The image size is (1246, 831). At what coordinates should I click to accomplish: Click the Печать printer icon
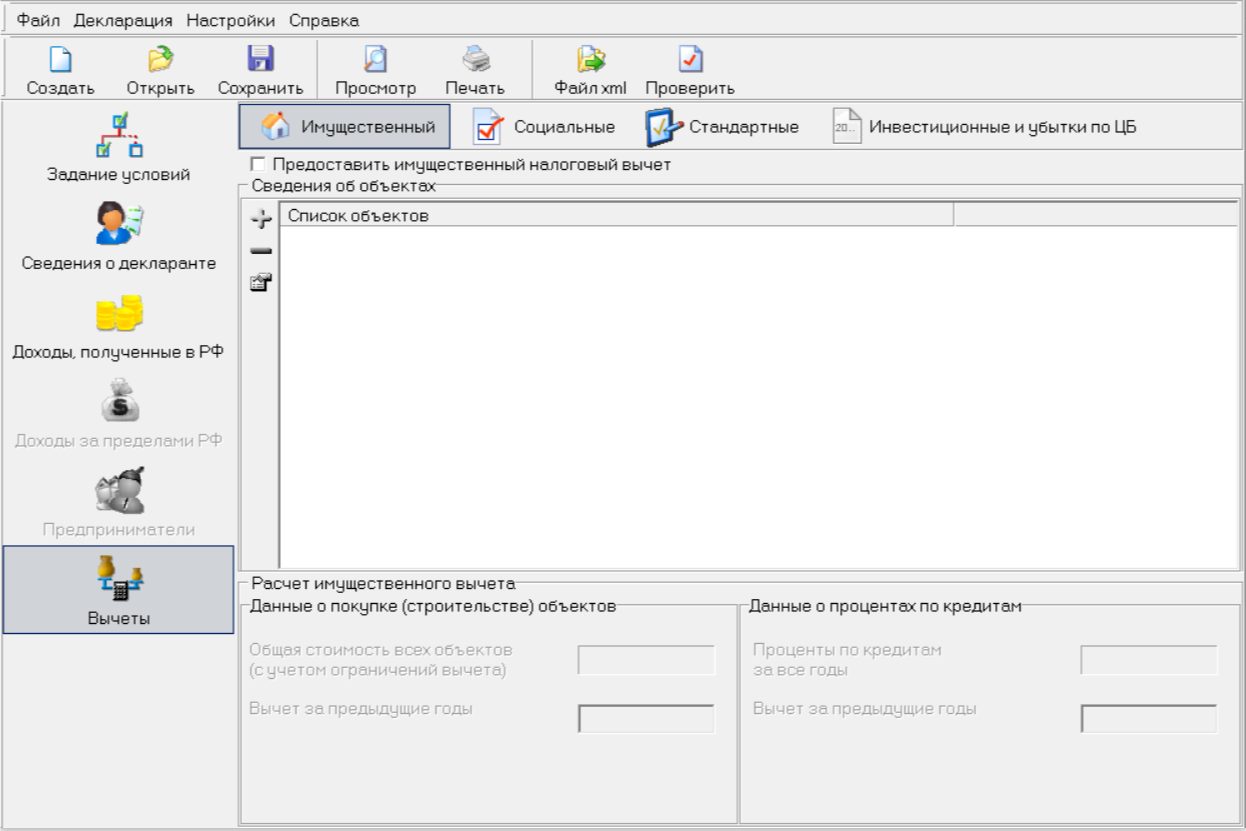point(475,60)
